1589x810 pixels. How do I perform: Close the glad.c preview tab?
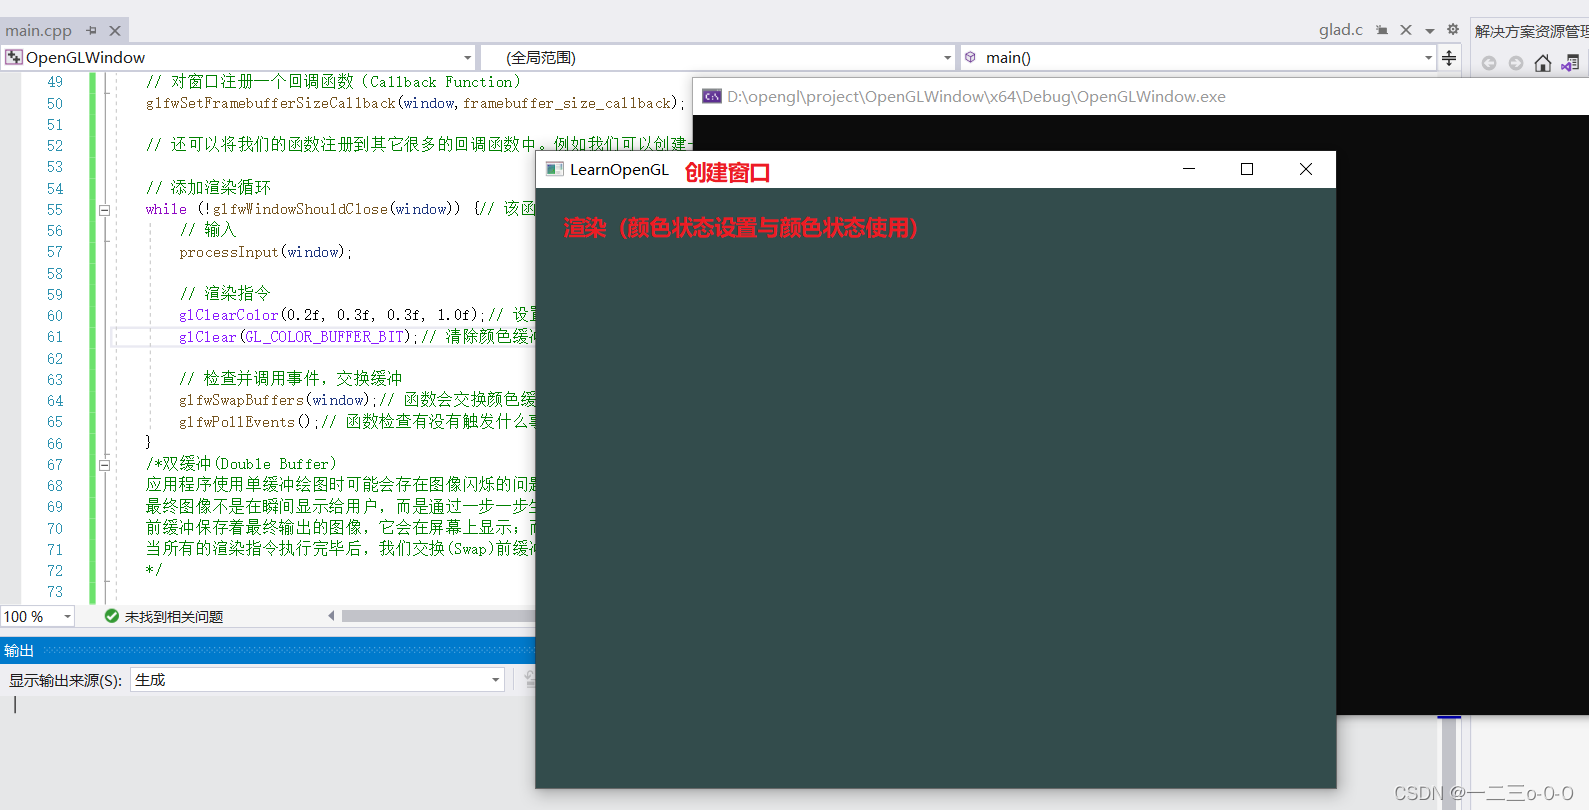[x=1406, y=30]
